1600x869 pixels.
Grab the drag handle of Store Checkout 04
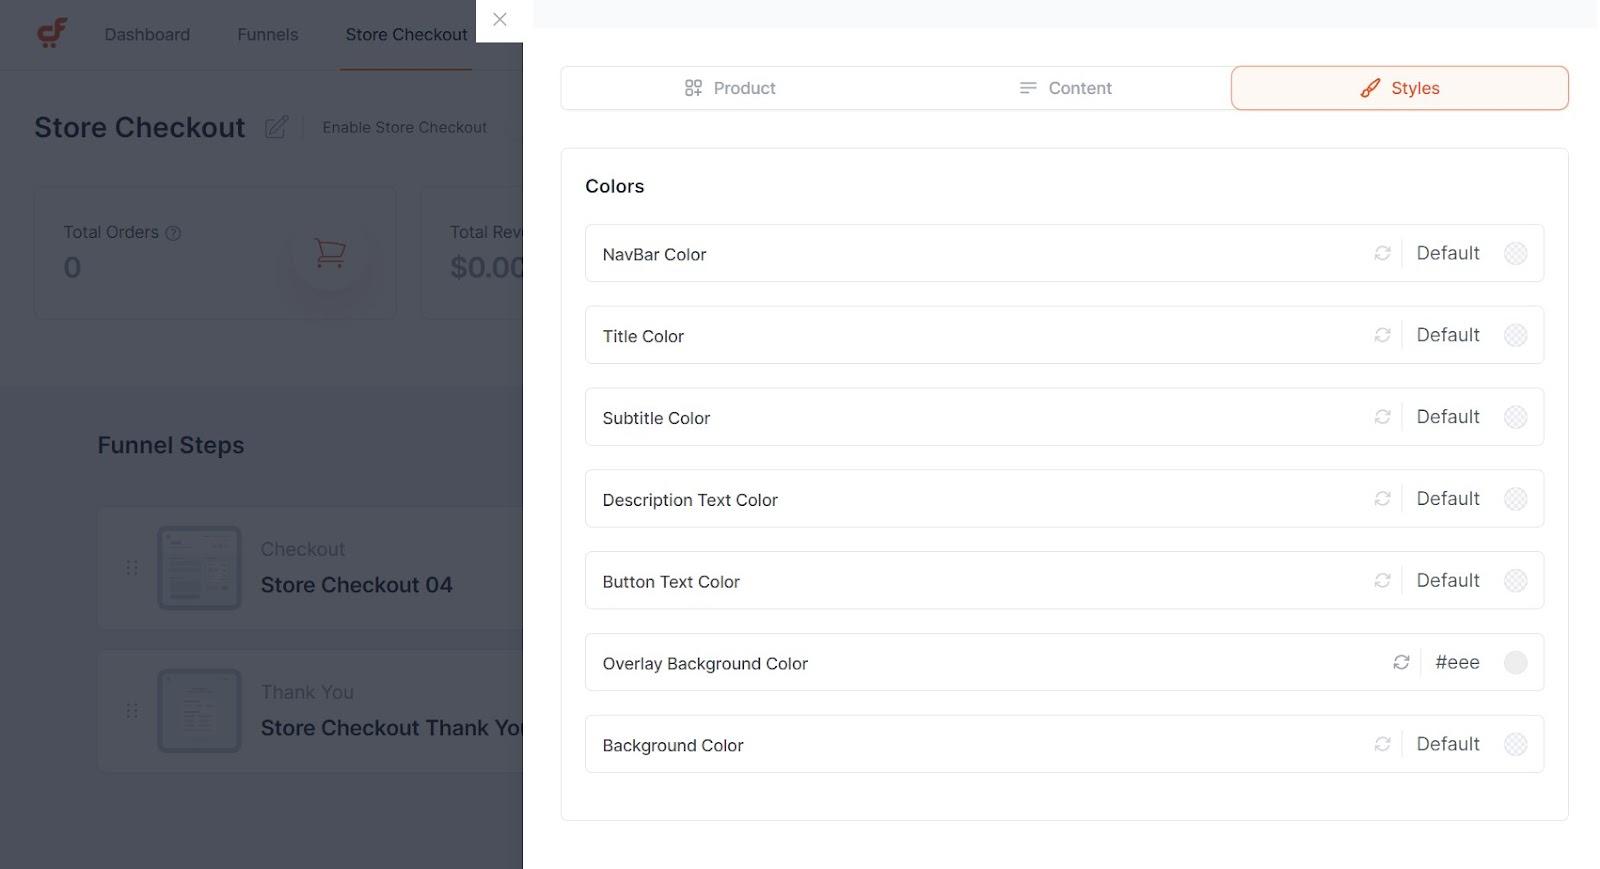(x=131, y=568)
